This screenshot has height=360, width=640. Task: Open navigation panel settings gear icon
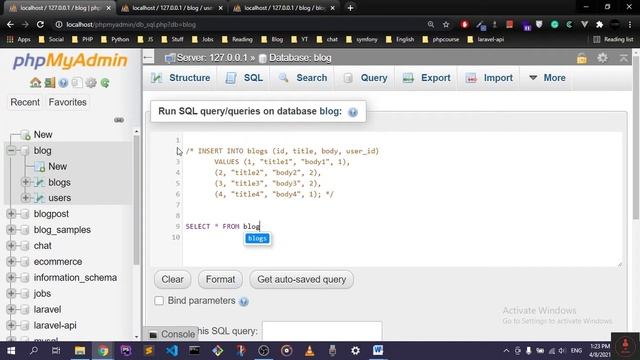tap(91, 83)
